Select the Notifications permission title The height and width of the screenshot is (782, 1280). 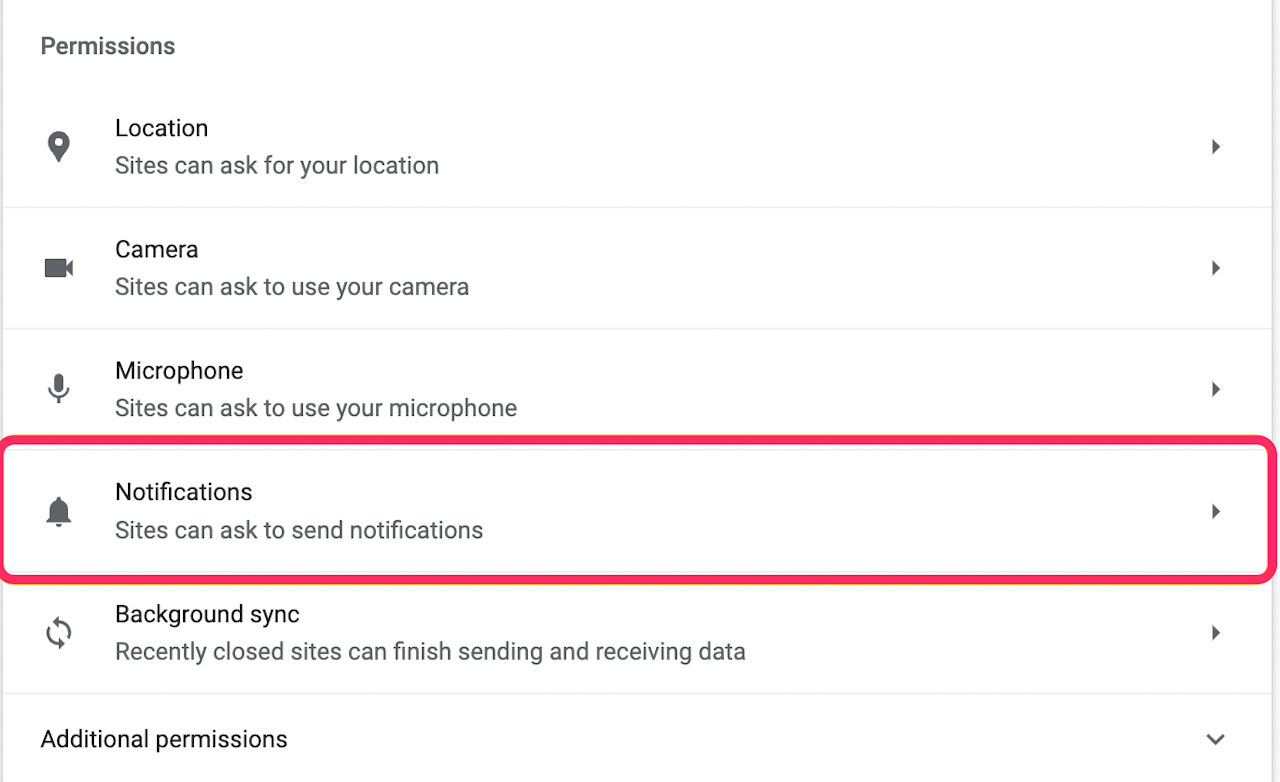183,492
